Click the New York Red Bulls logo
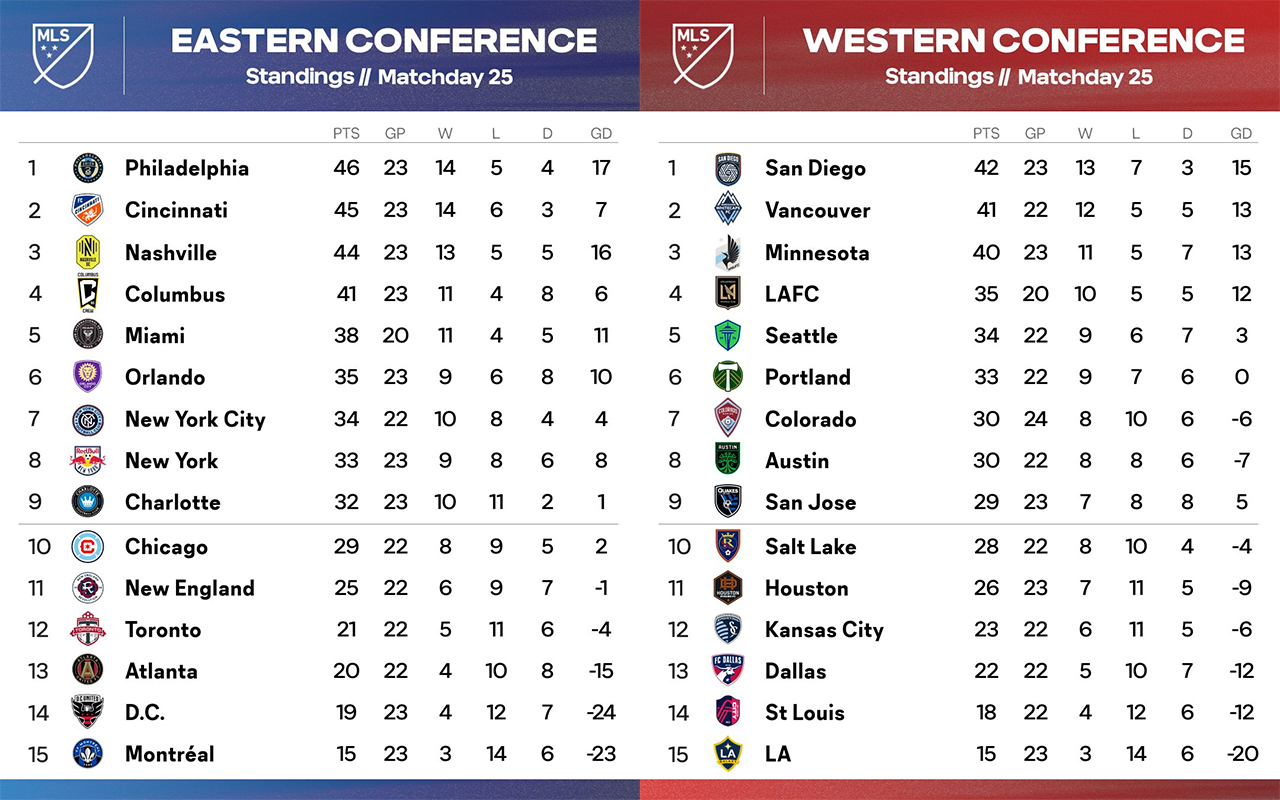The width and height of the screenshot is (1280, 800). 88,460
